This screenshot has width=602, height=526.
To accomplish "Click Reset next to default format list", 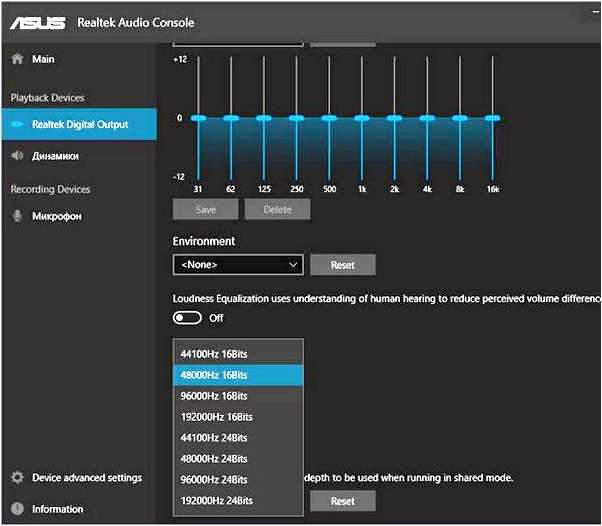I will coord(343,501).
